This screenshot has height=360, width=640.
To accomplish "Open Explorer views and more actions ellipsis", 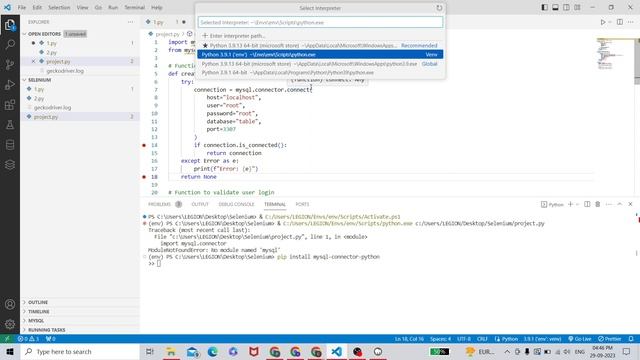I will [131, 22].
